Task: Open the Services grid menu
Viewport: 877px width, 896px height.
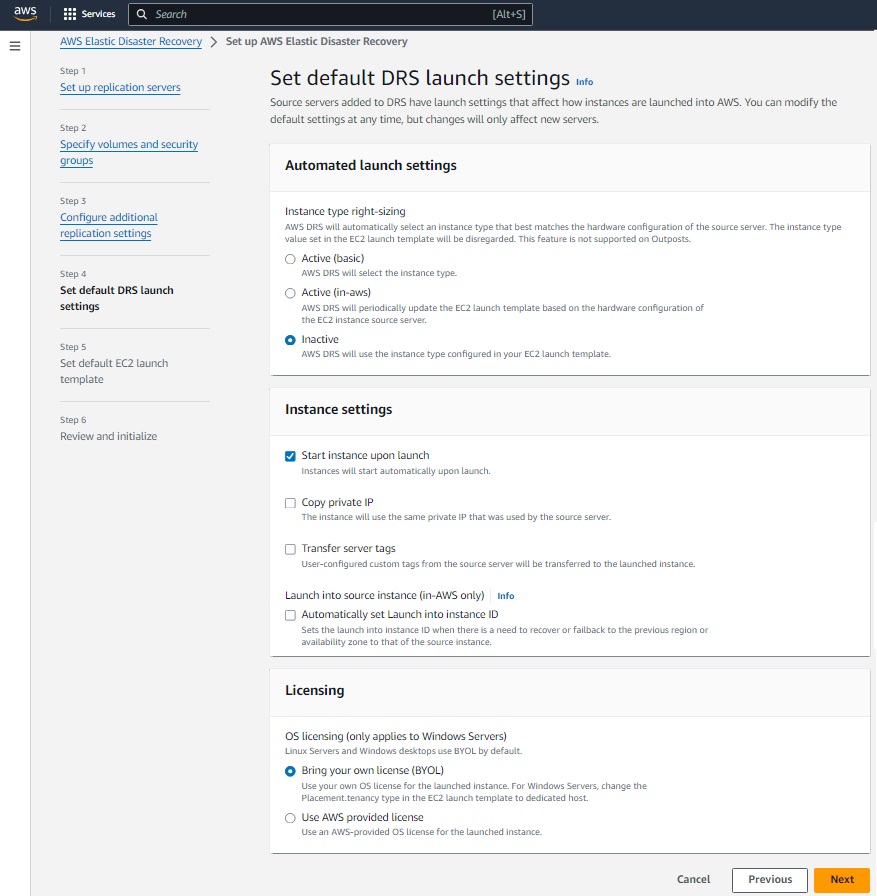Action: click(89, 14)
